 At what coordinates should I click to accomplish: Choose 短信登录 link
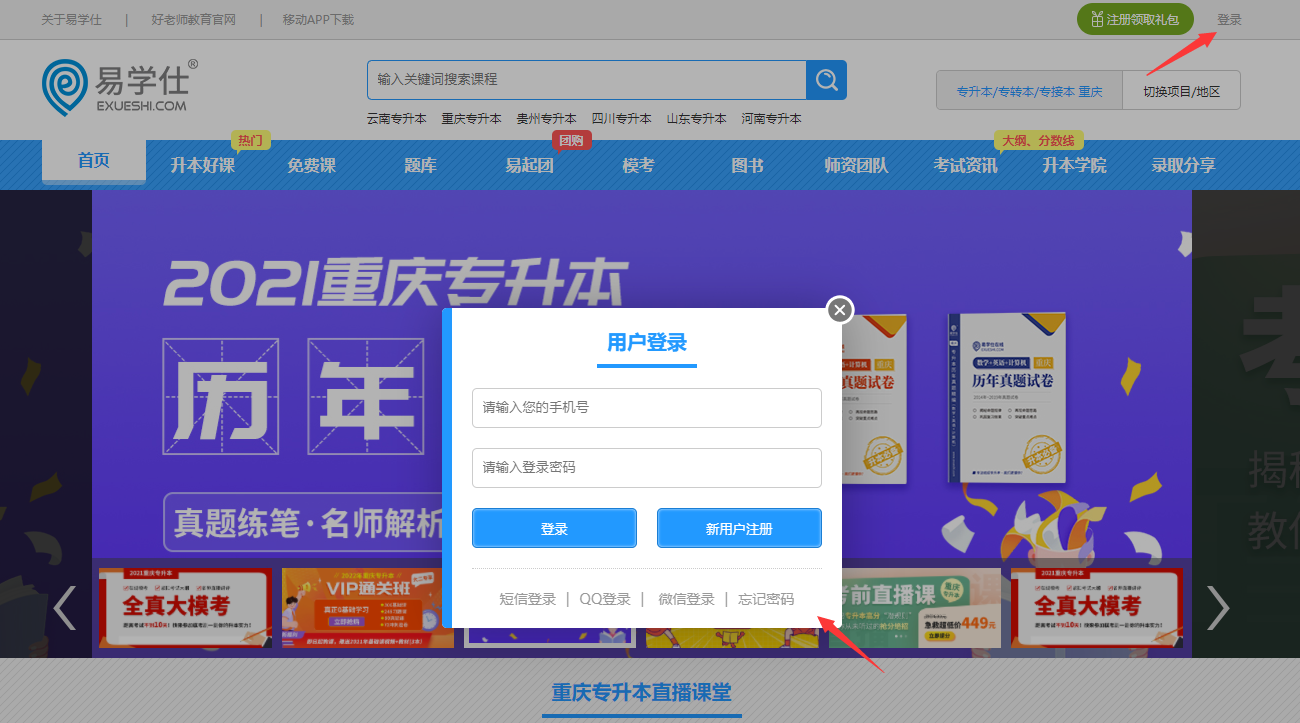[x=528, y=599]
